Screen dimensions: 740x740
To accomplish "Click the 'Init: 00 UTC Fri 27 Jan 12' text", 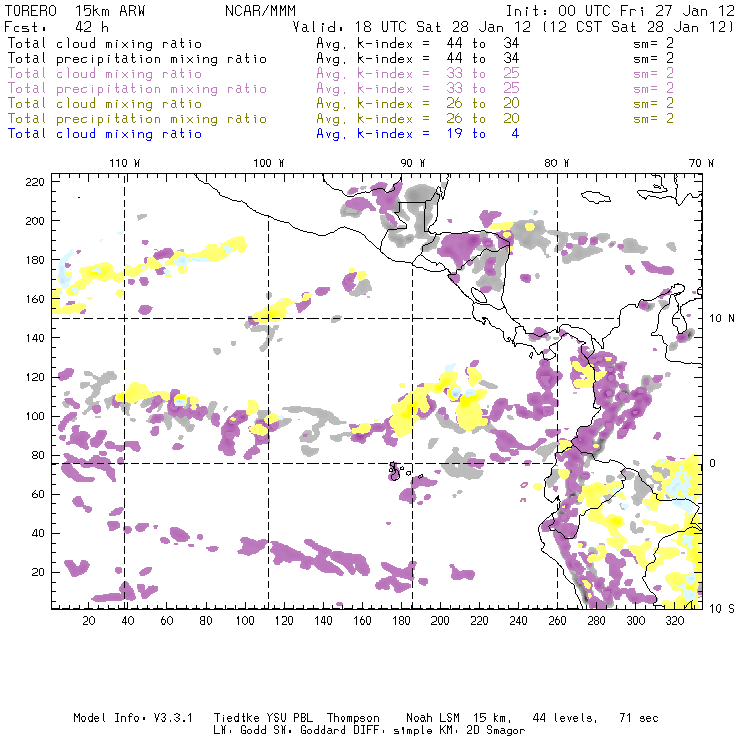I will click(x=620, y=11).
